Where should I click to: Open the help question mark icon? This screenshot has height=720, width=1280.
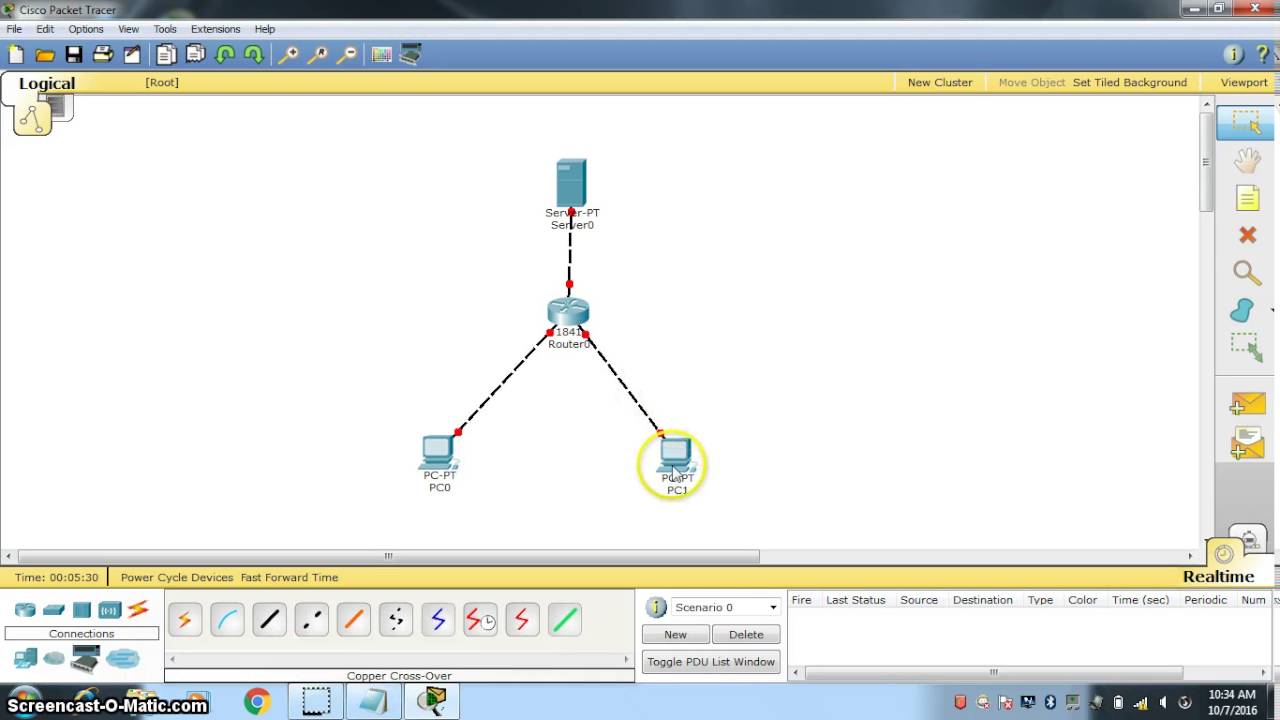(1263, 55)
